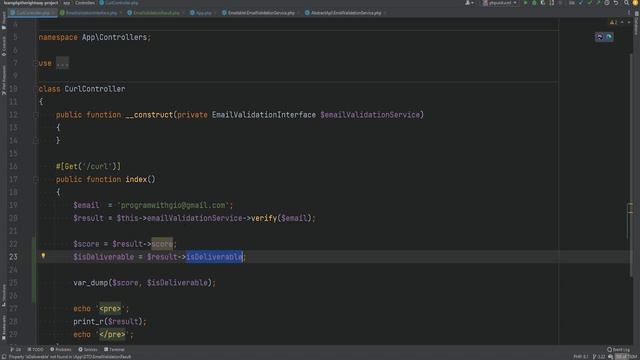Click the Run button in the toolbar
Image resolution: width=640 pixels, height=360 pixels.
[525, 3]
